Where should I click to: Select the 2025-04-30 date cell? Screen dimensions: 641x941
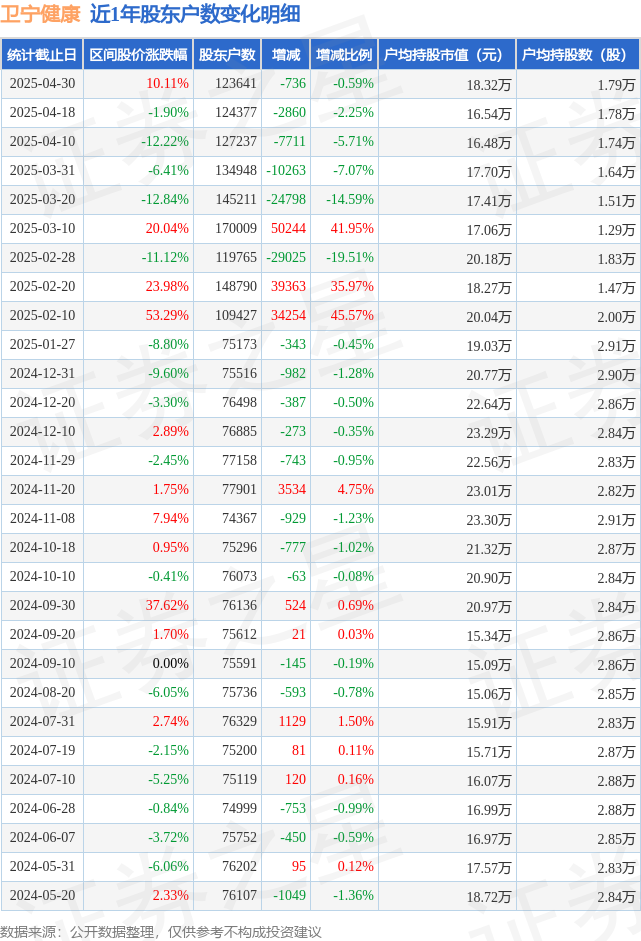point(43,83)
